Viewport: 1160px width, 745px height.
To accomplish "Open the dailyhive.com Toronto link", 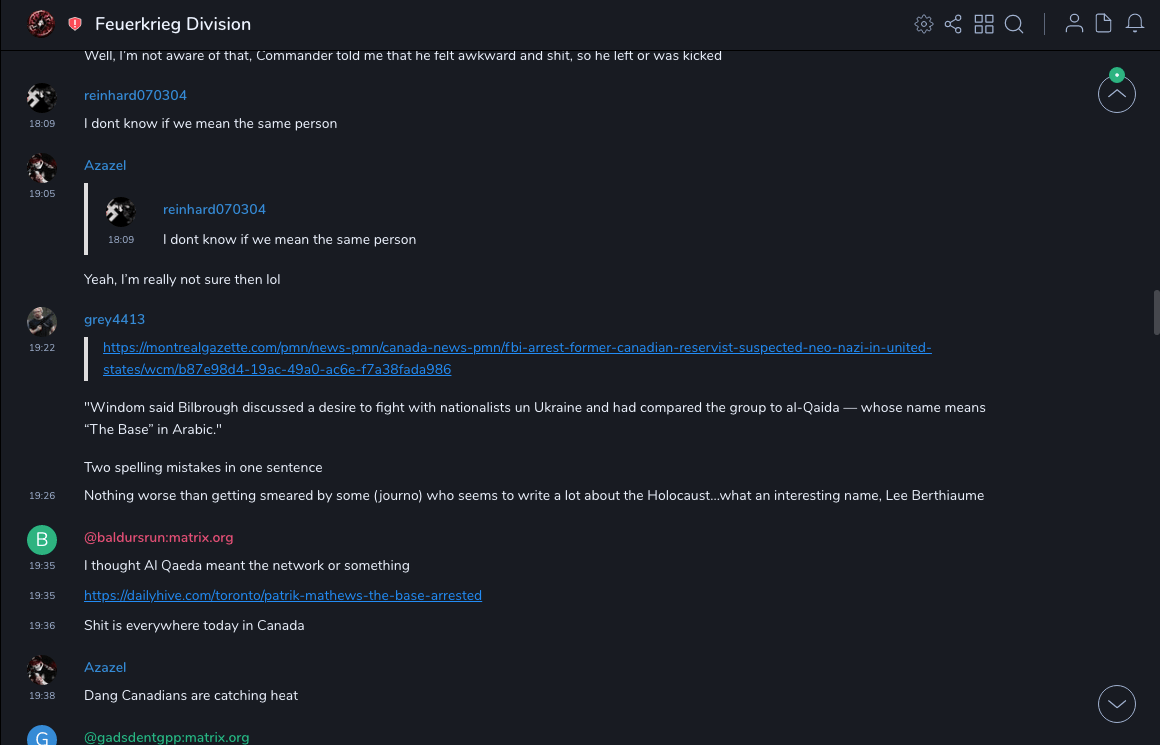I will pyautogui.click(x=283, y=595).
